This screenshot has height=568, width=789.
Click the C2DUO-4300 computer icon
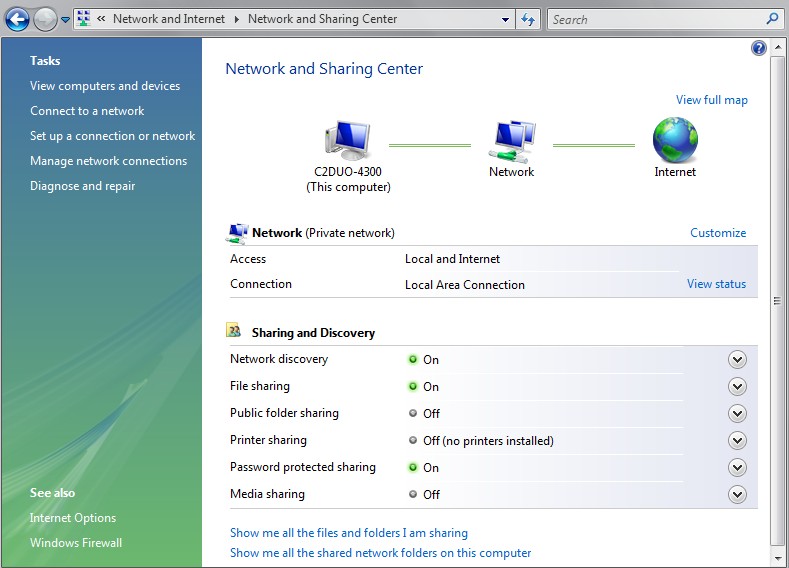point(348,140)
